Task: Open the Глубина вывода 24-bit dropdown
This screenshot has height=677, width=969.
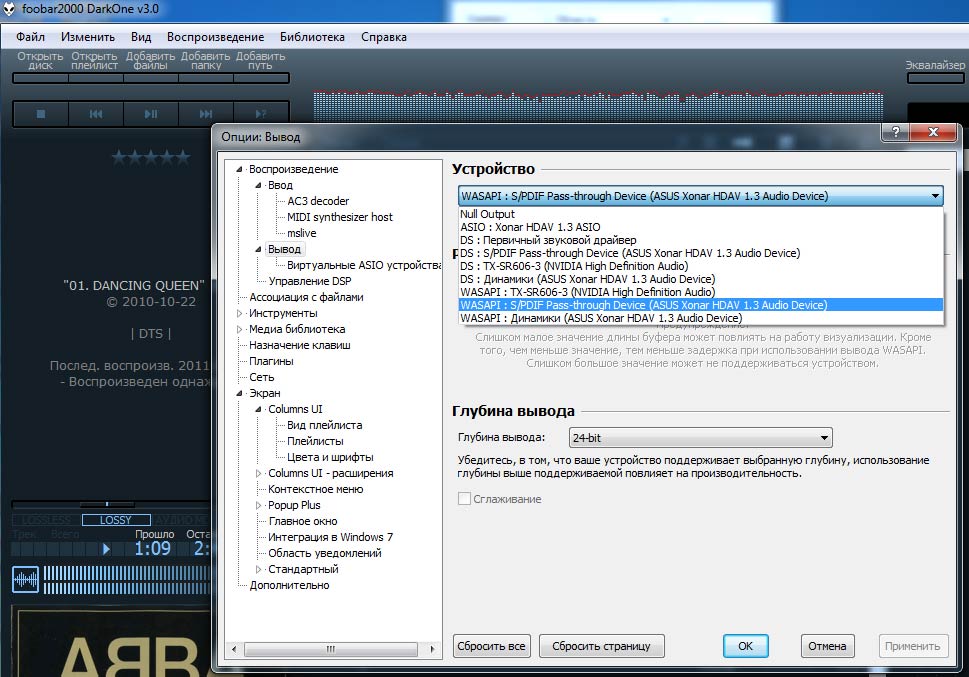Action: pyautogui.click(x=700, y=438)
